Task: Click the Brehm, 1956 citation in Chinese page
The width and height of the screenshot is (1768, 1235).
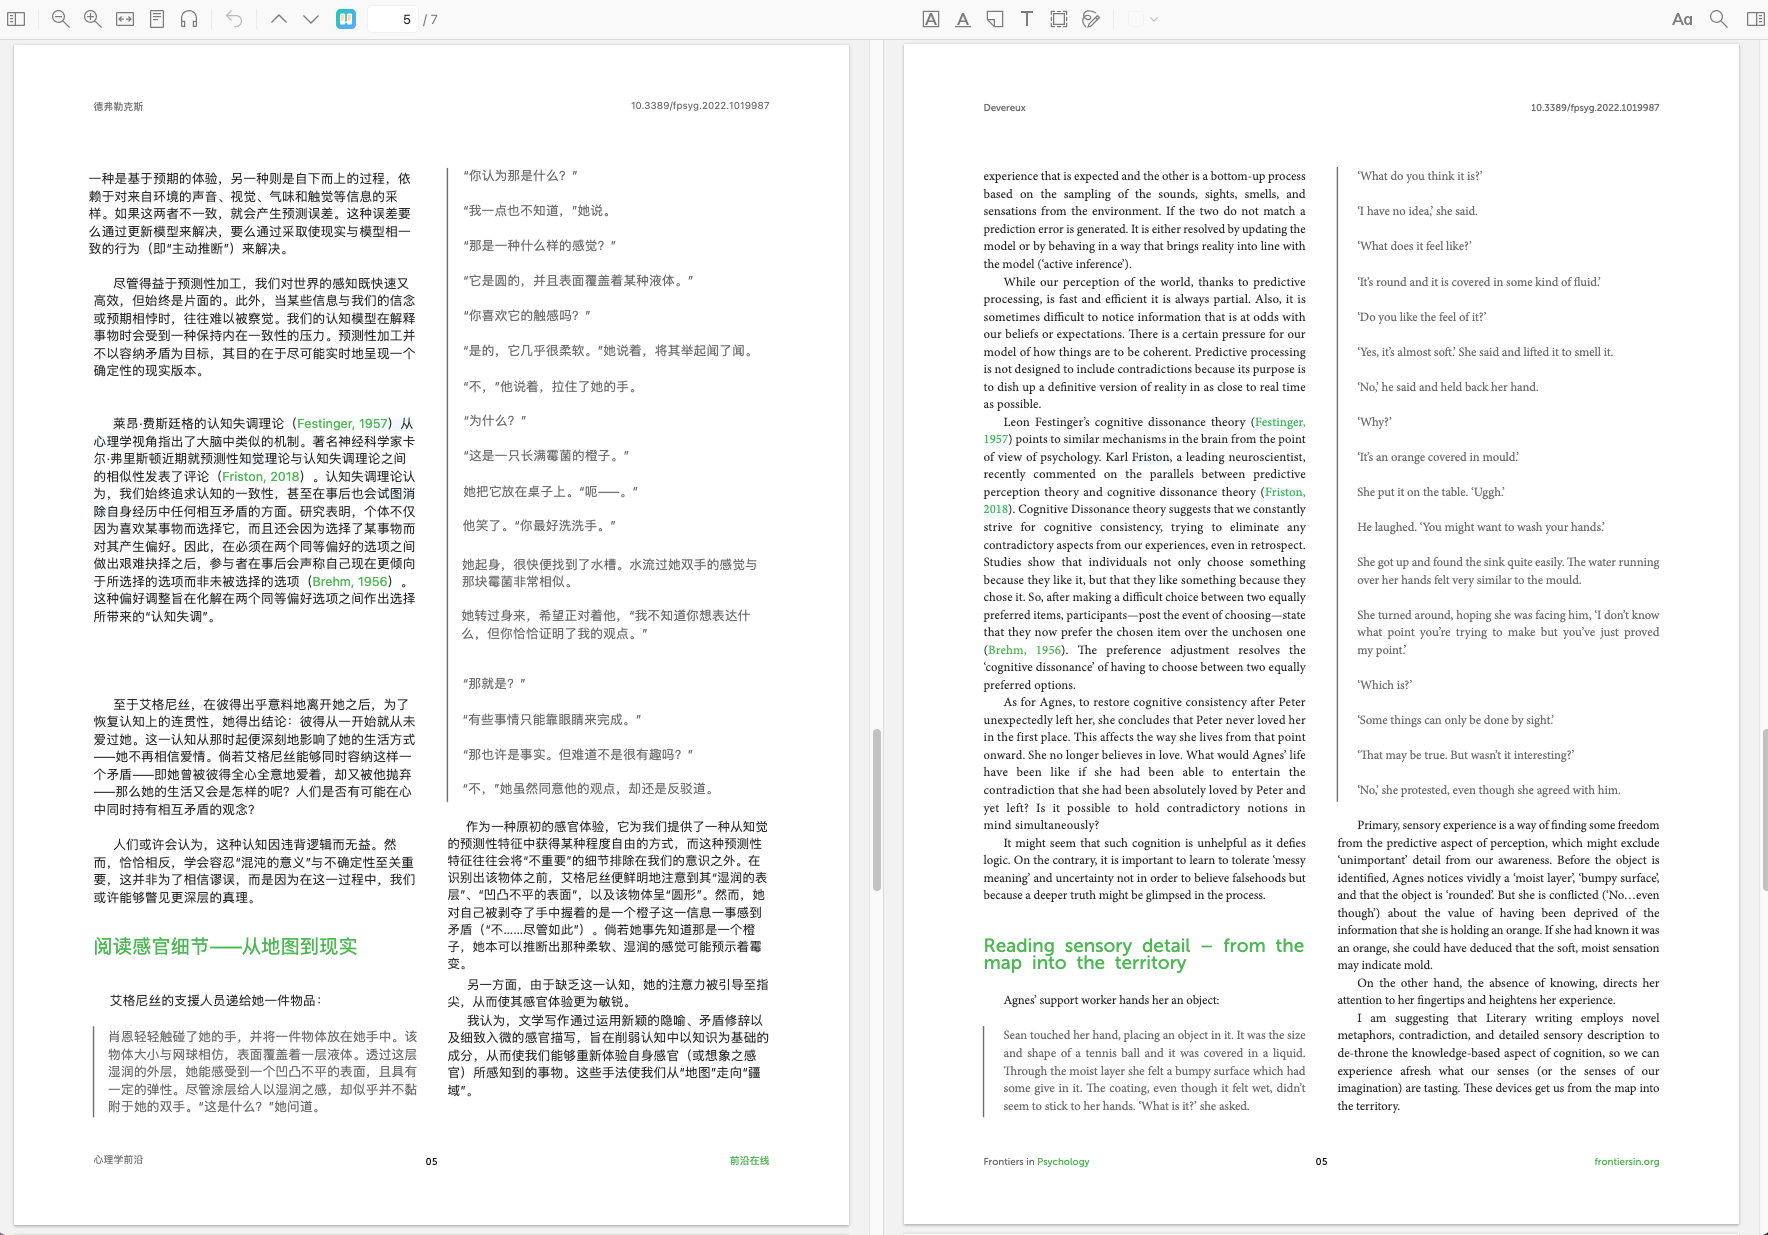Action: click(350, 582)
